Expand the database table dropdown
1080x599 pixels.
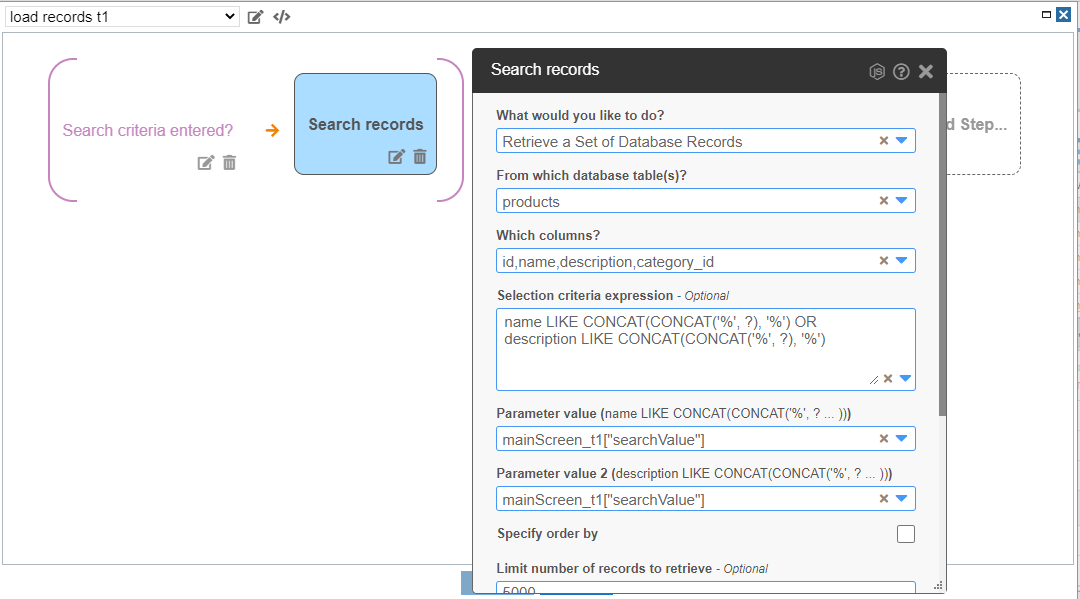pos(902,200)
